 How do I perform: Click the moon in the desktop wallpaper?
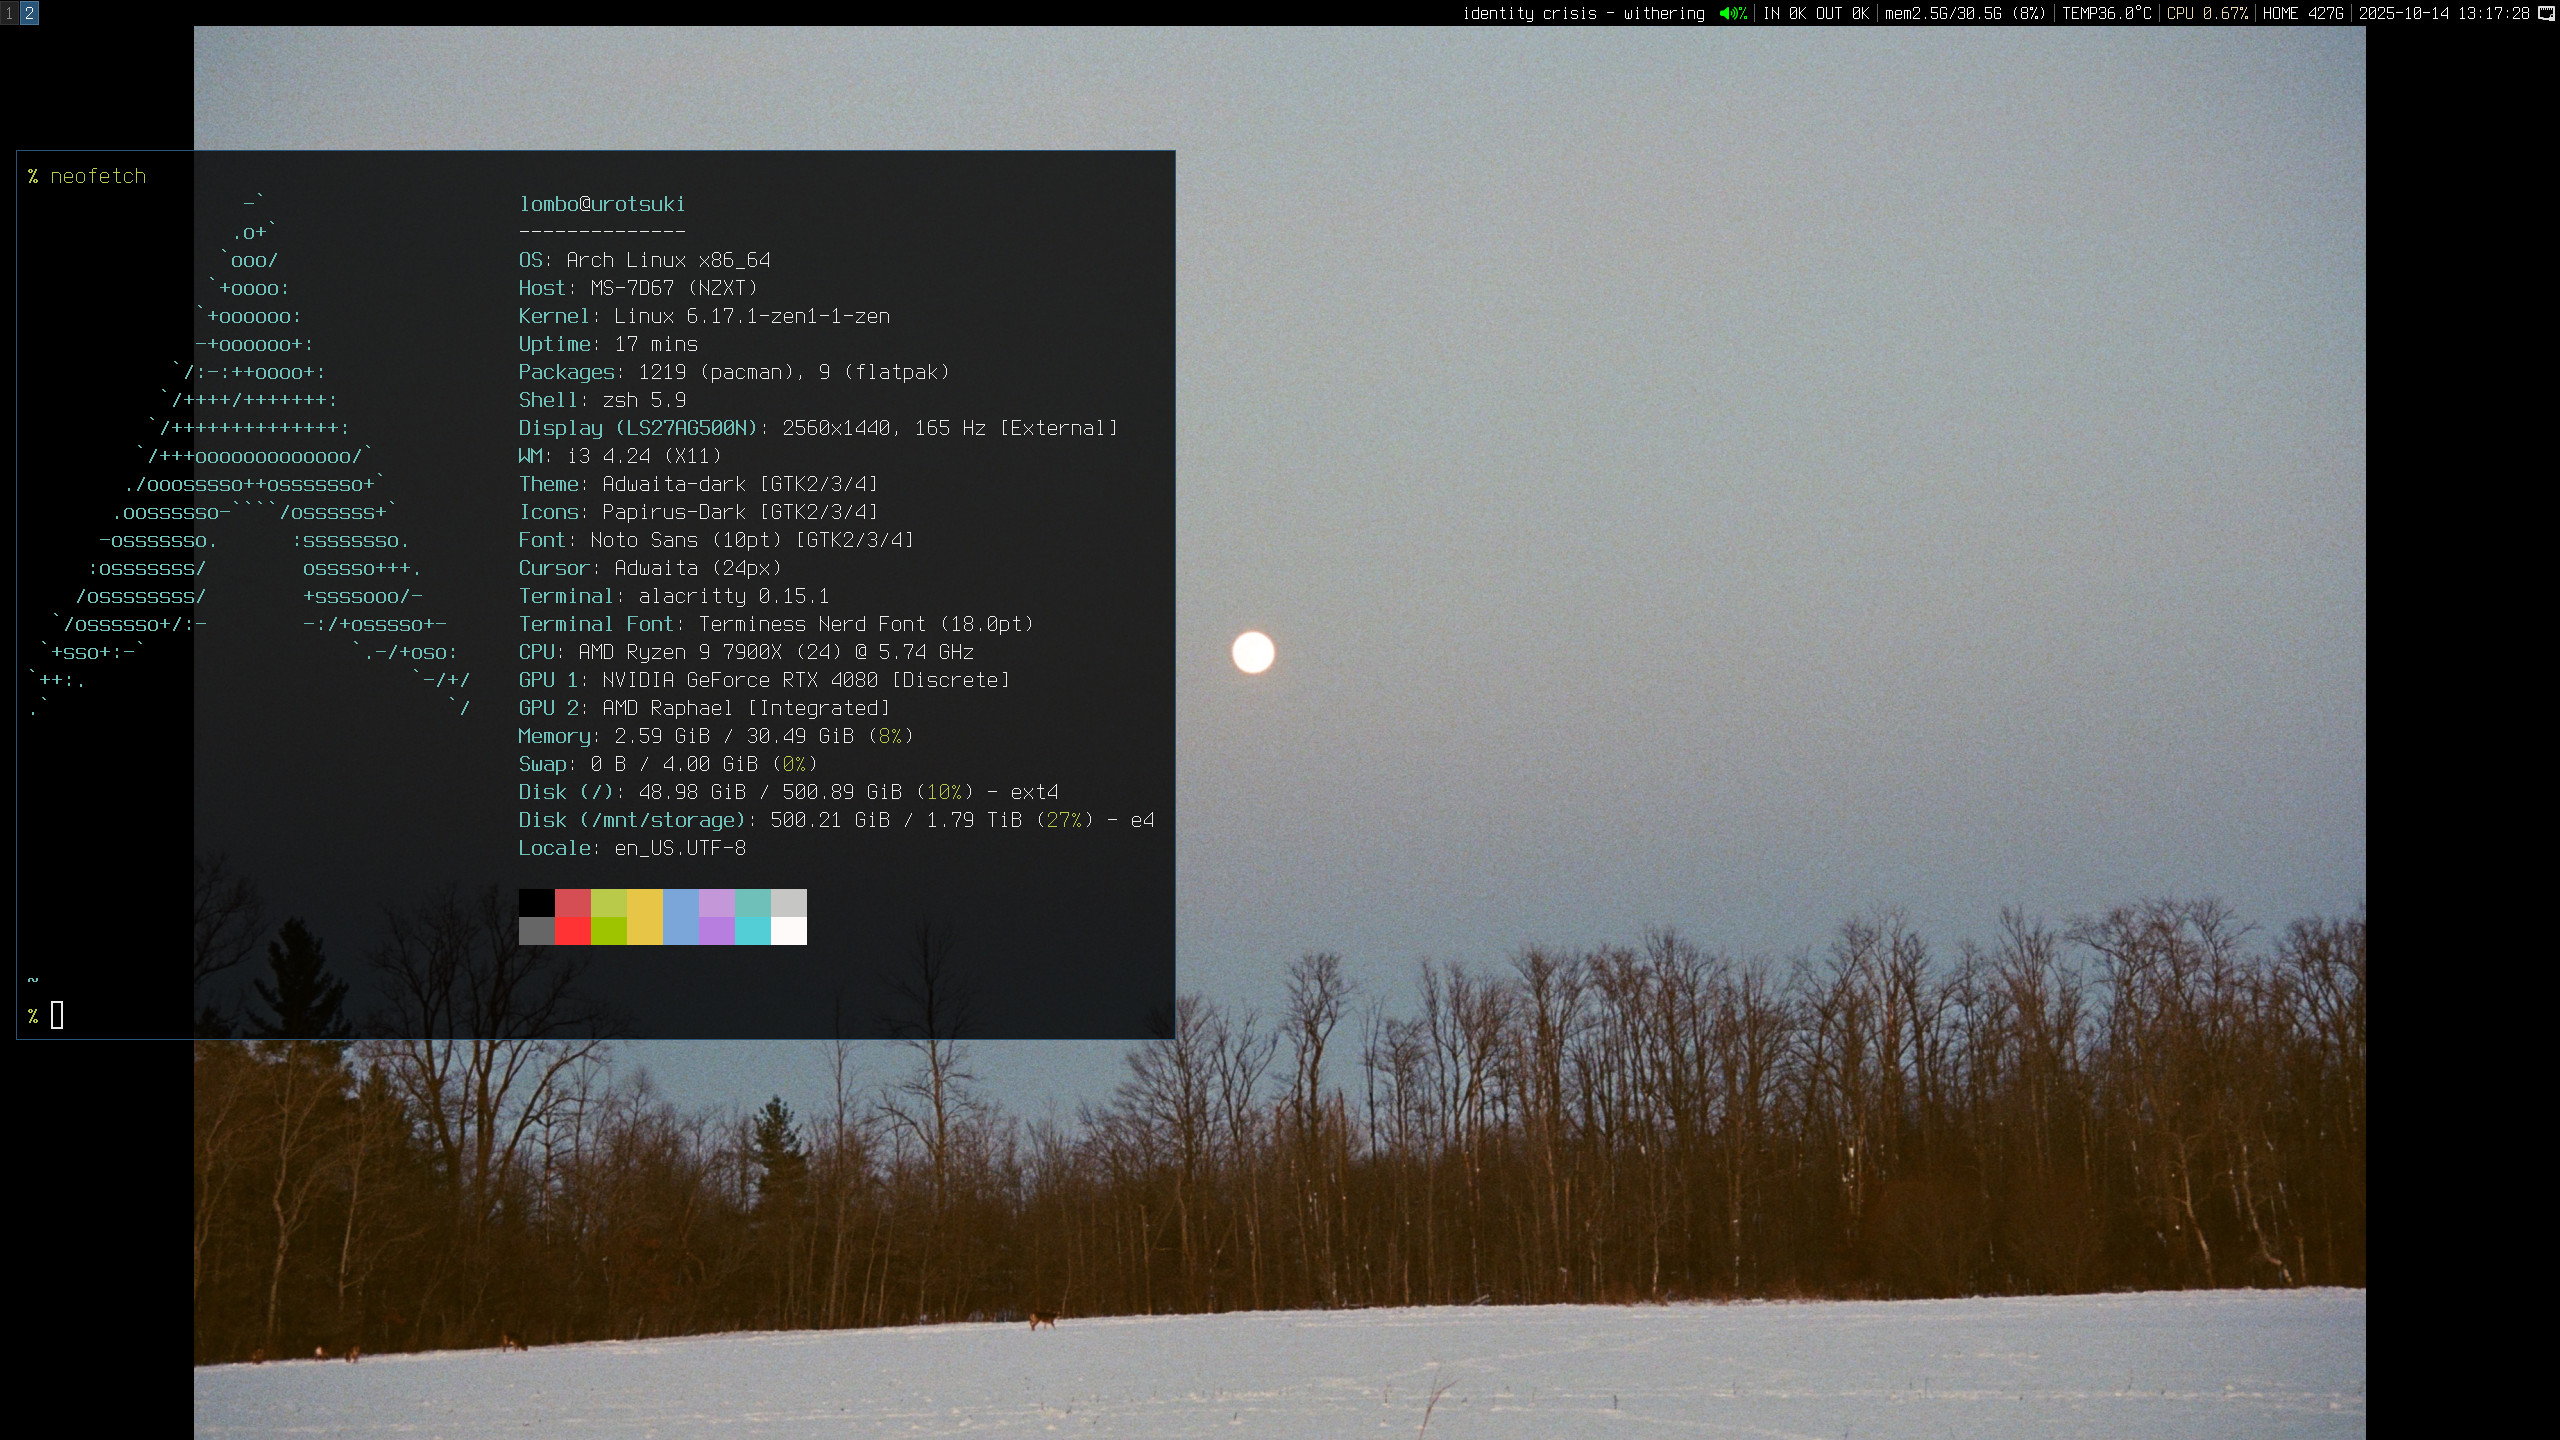[x=1253, y=653]
